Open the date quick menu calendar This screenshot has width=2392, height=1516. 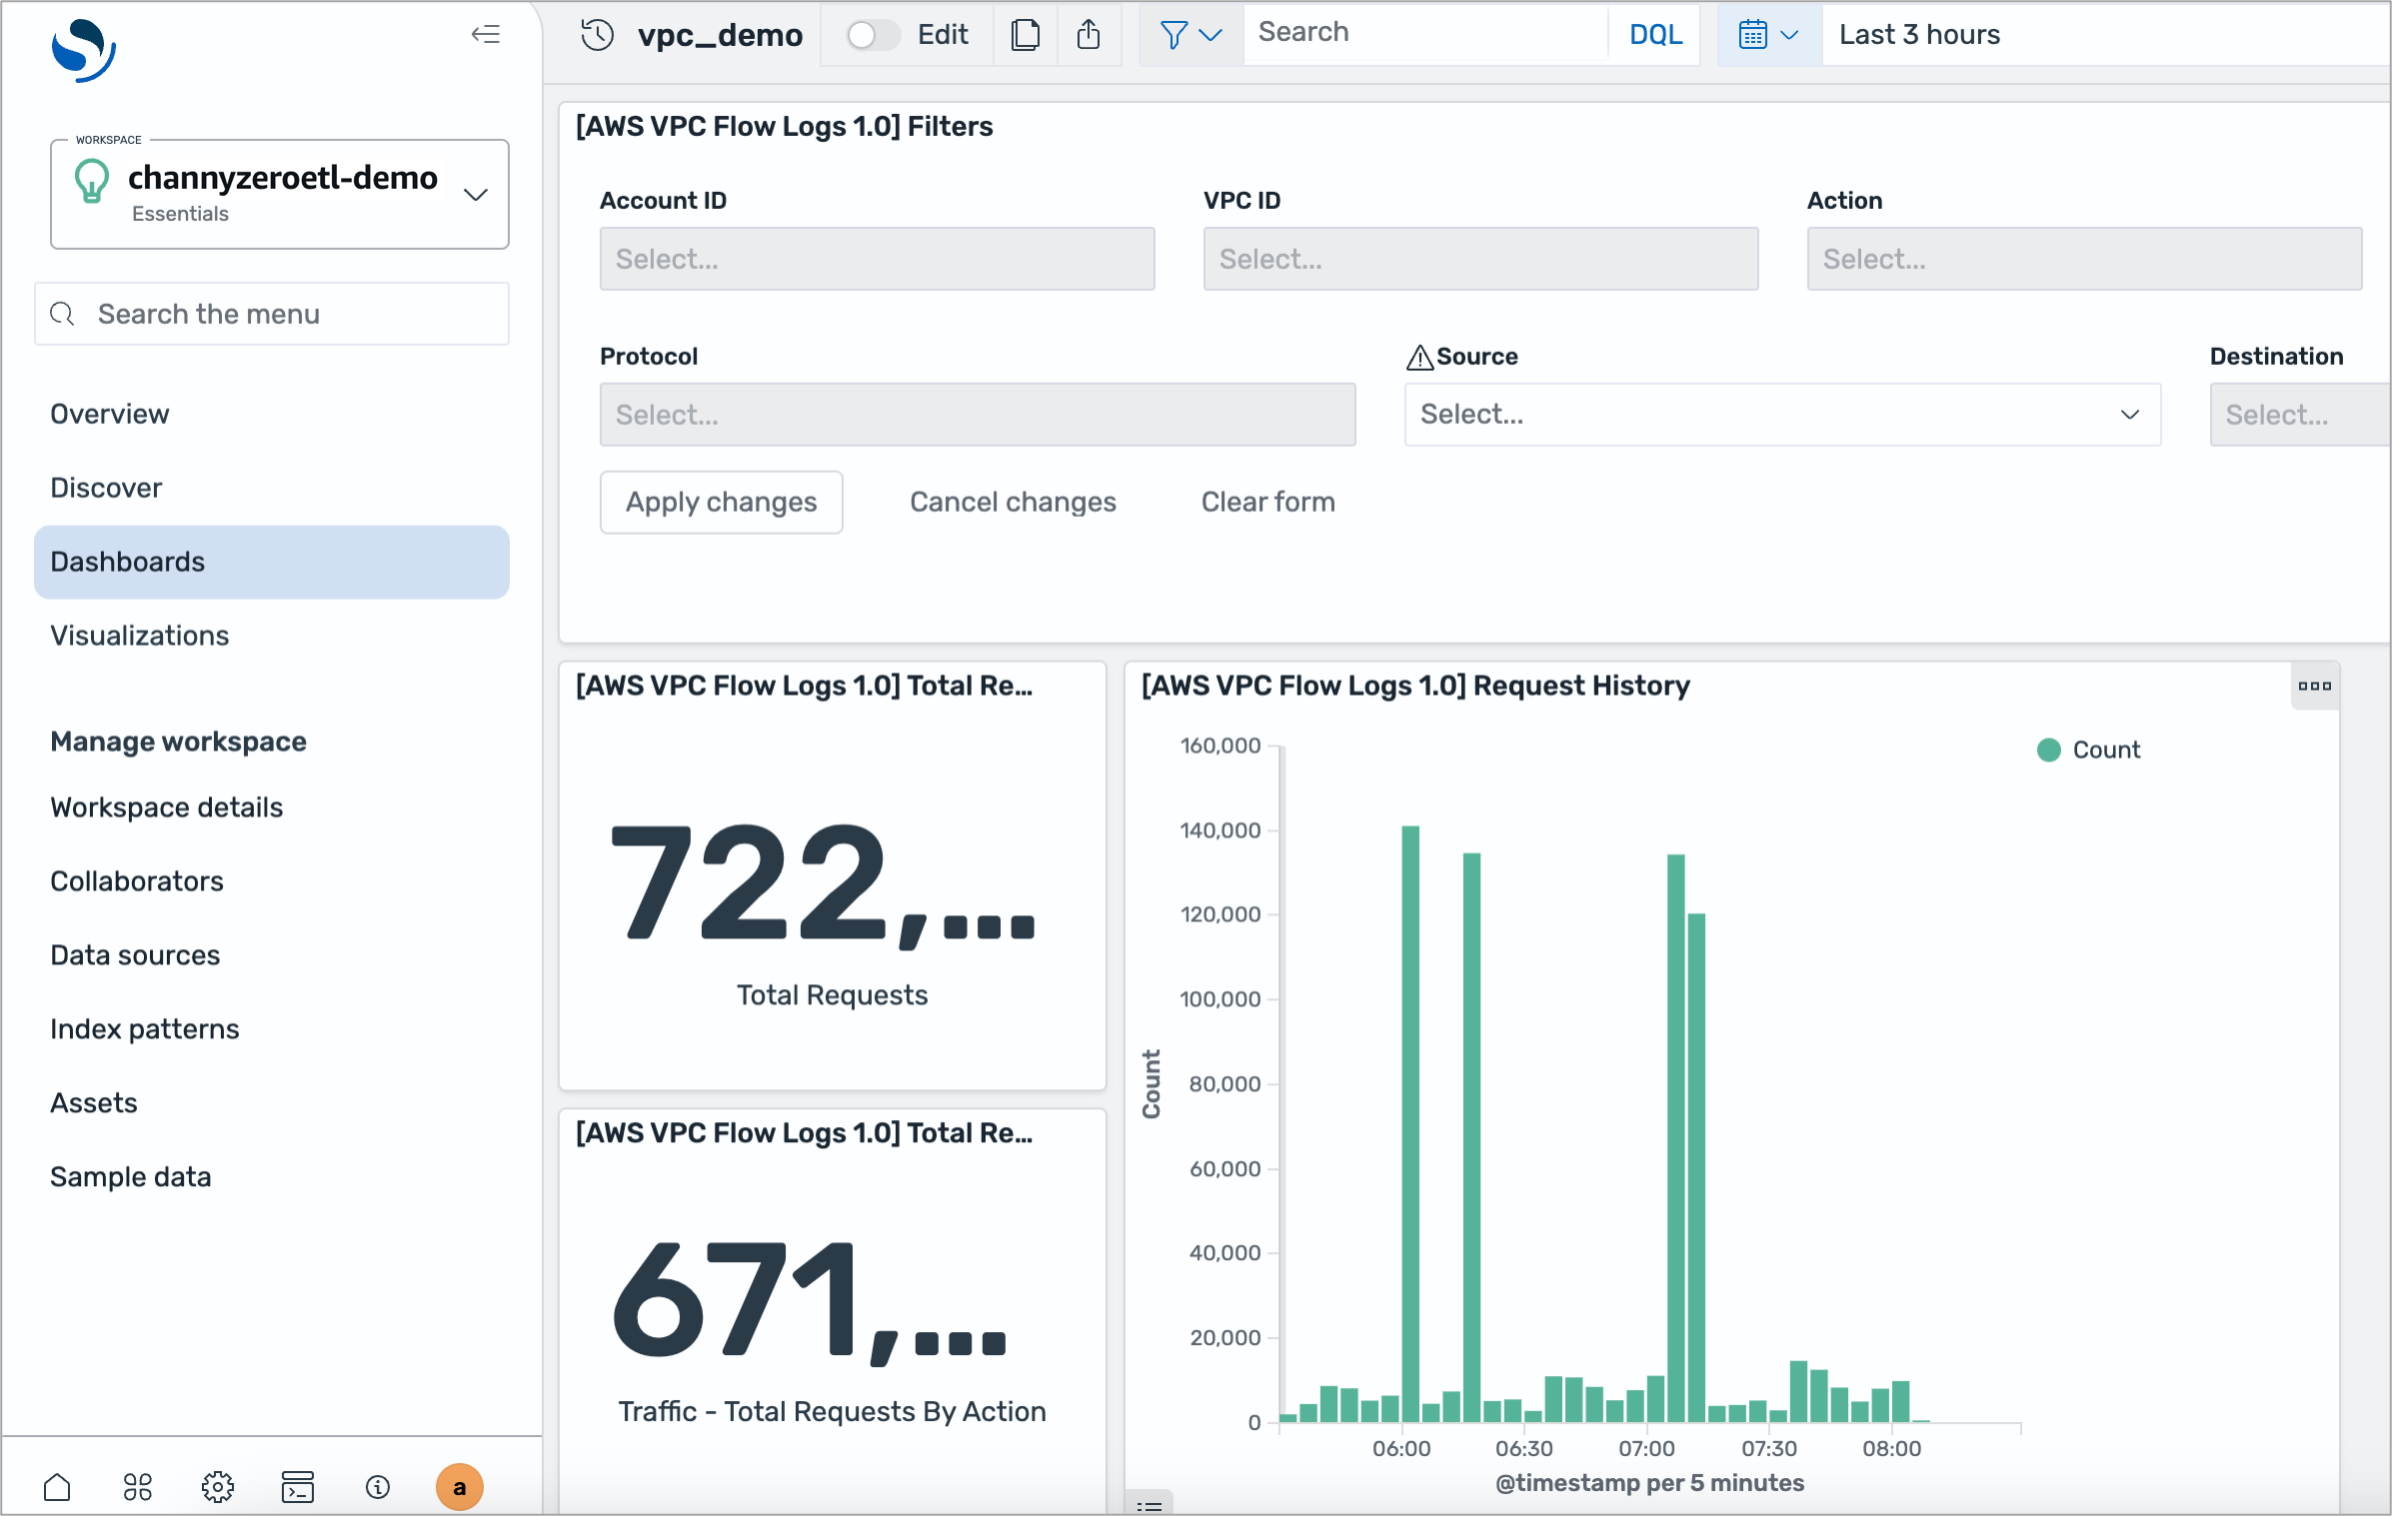click(1768, 34)
